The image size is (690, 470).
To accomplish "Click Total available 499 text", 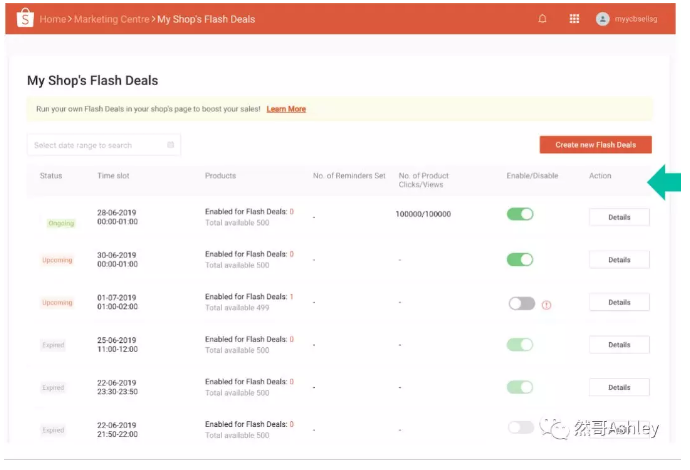I will click(237, 308).
